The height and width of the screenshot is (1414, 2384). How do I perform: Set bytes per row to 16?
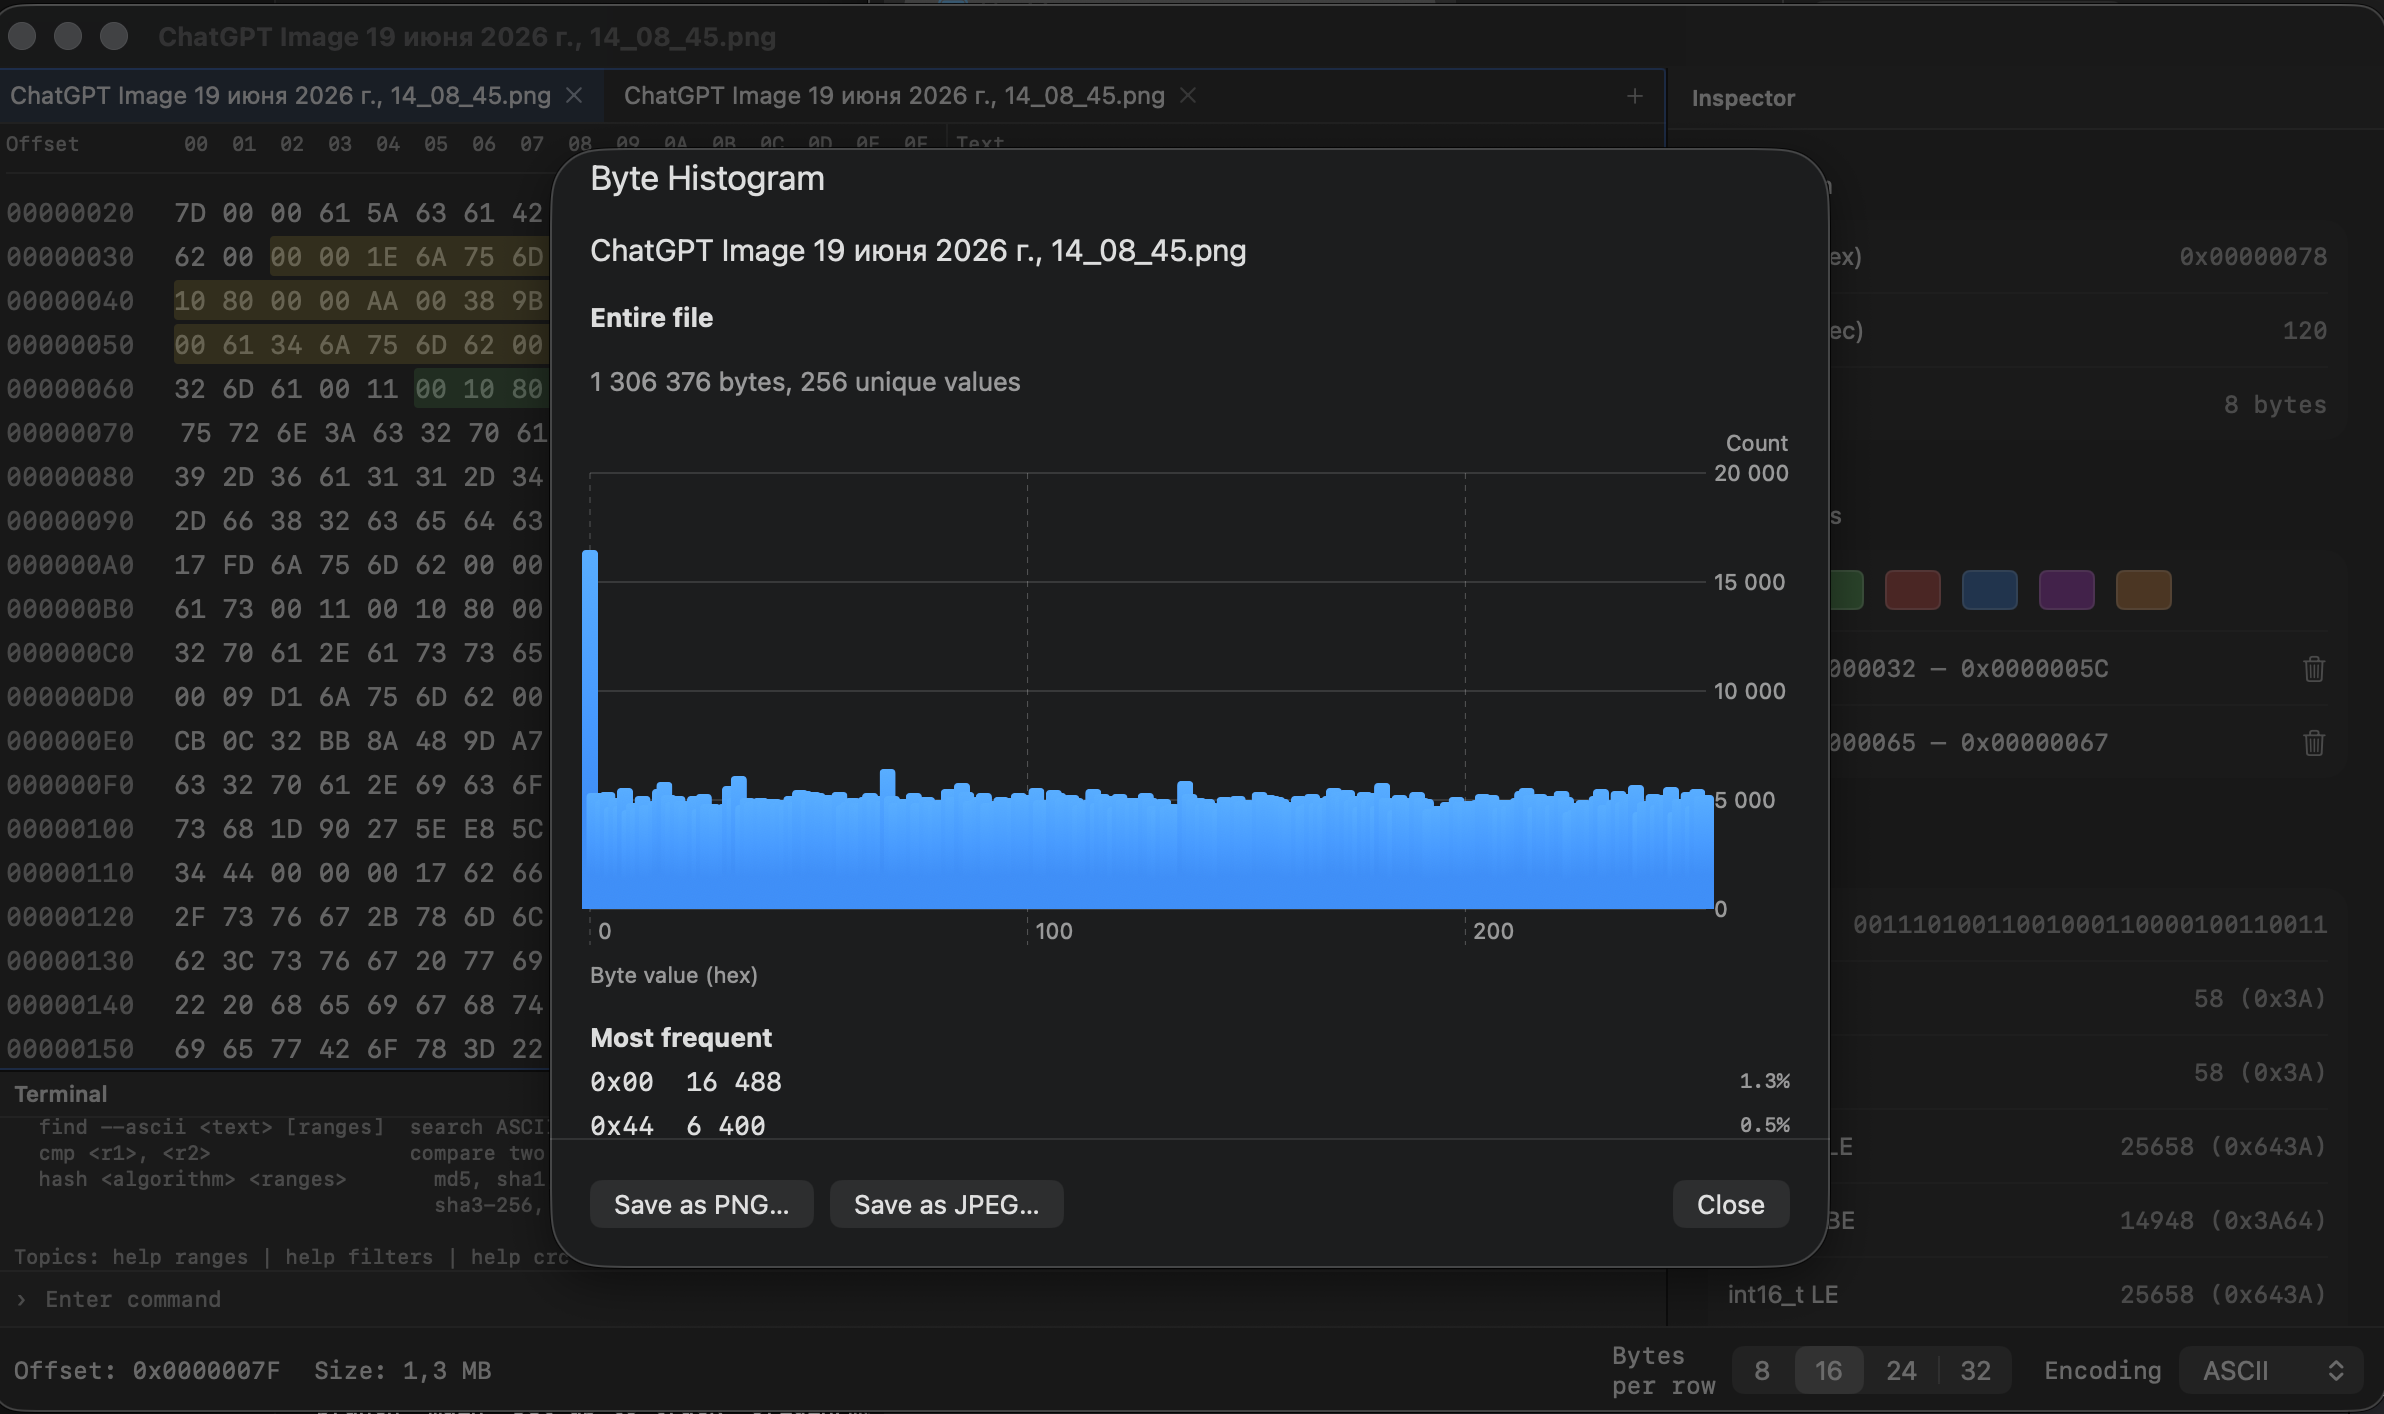(x=1829, y=1370)
